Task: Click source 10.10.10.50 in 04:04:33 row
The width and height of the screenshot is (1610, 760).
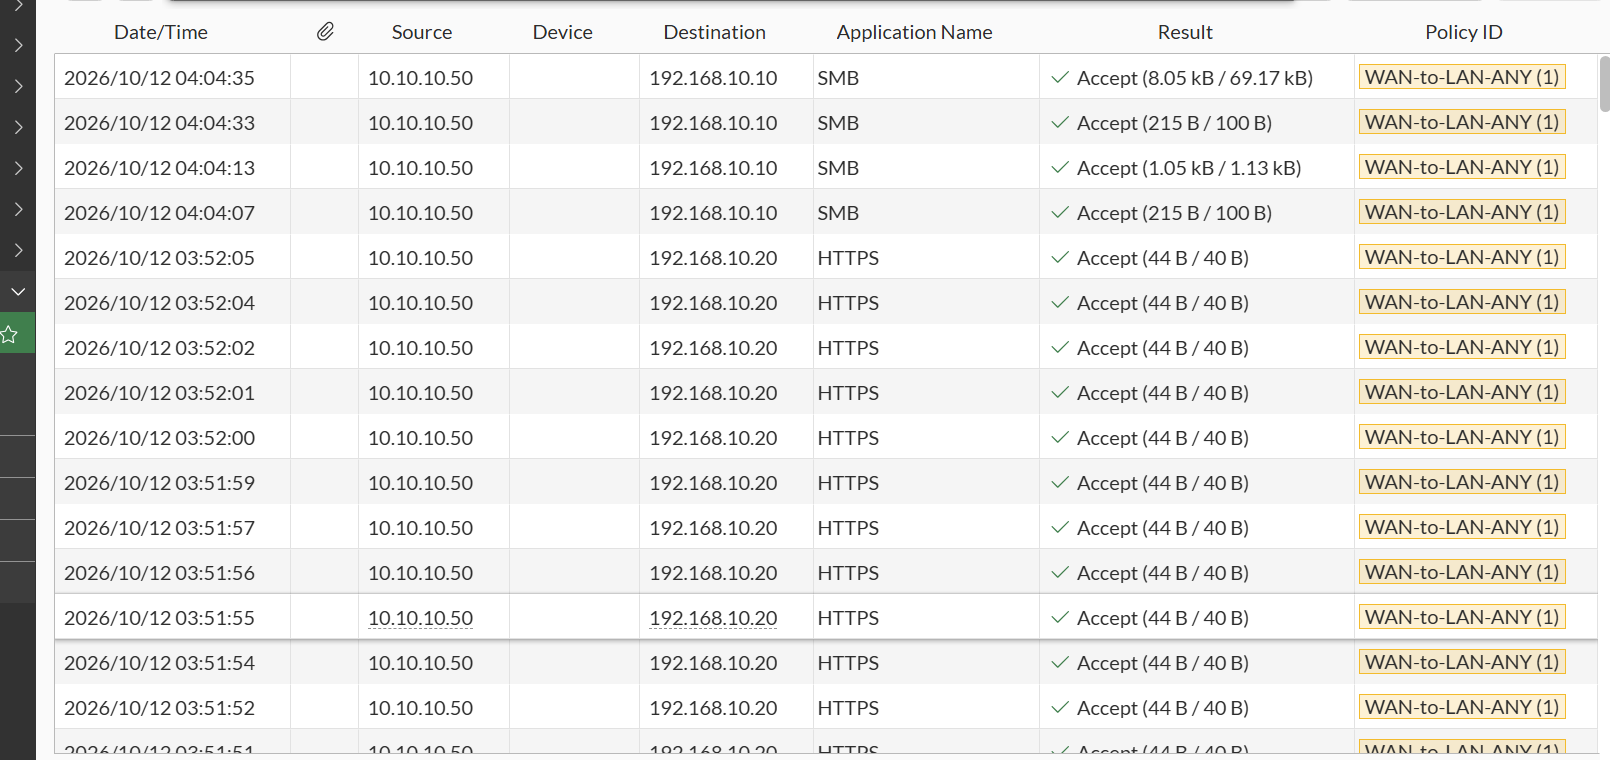Action: [x=421, y=123]
